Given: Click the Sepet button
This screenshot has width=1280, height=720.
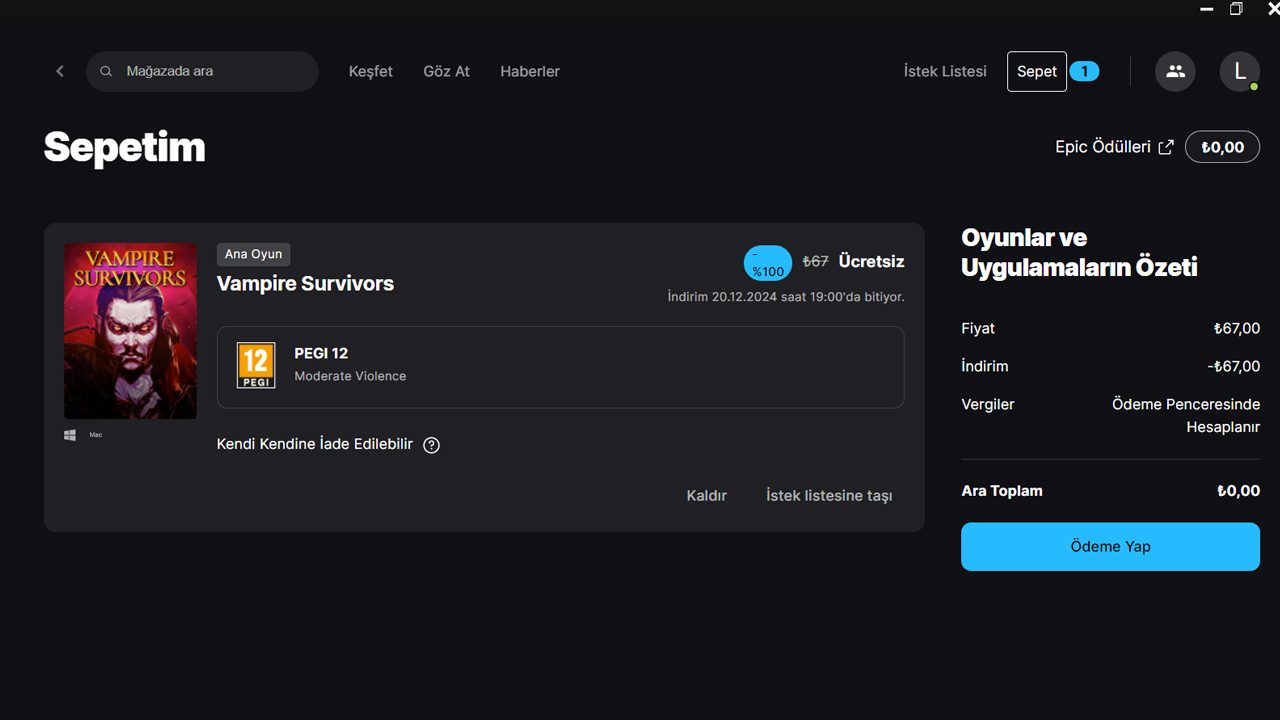Looking at the screenshot, I should point(1037,72).
